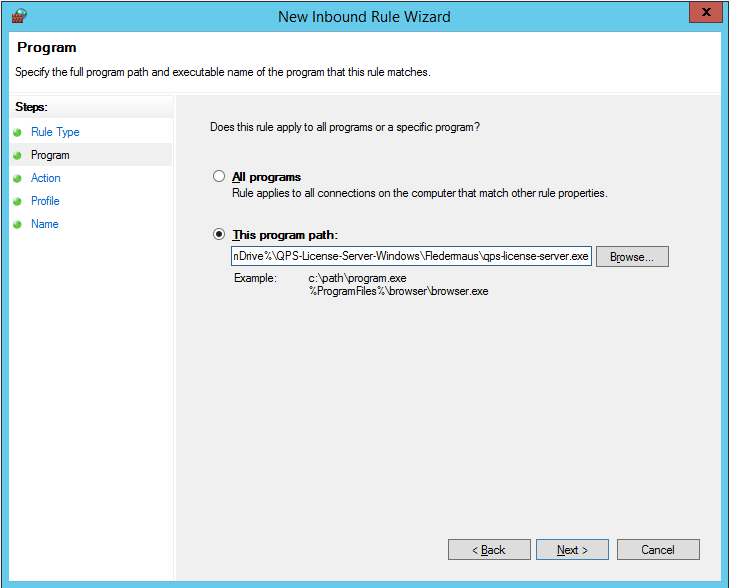Click the New Inbound Rule Wizard title text
Screen dimensions: 729x588
point(364,16)
